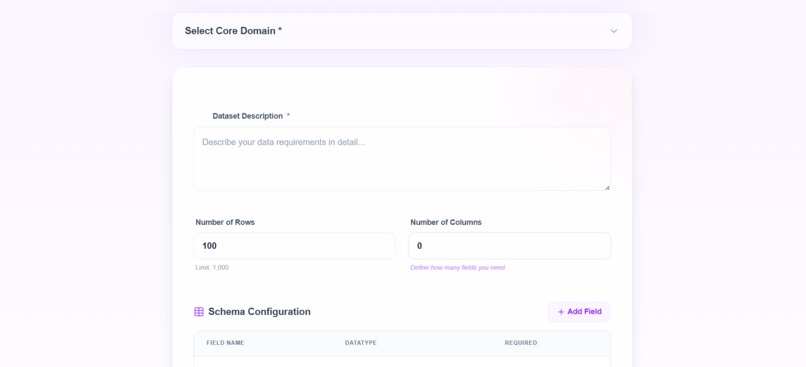Click the Number of Columns input field
Viewport: 806px width, 367px height.
tap(509, 246)
